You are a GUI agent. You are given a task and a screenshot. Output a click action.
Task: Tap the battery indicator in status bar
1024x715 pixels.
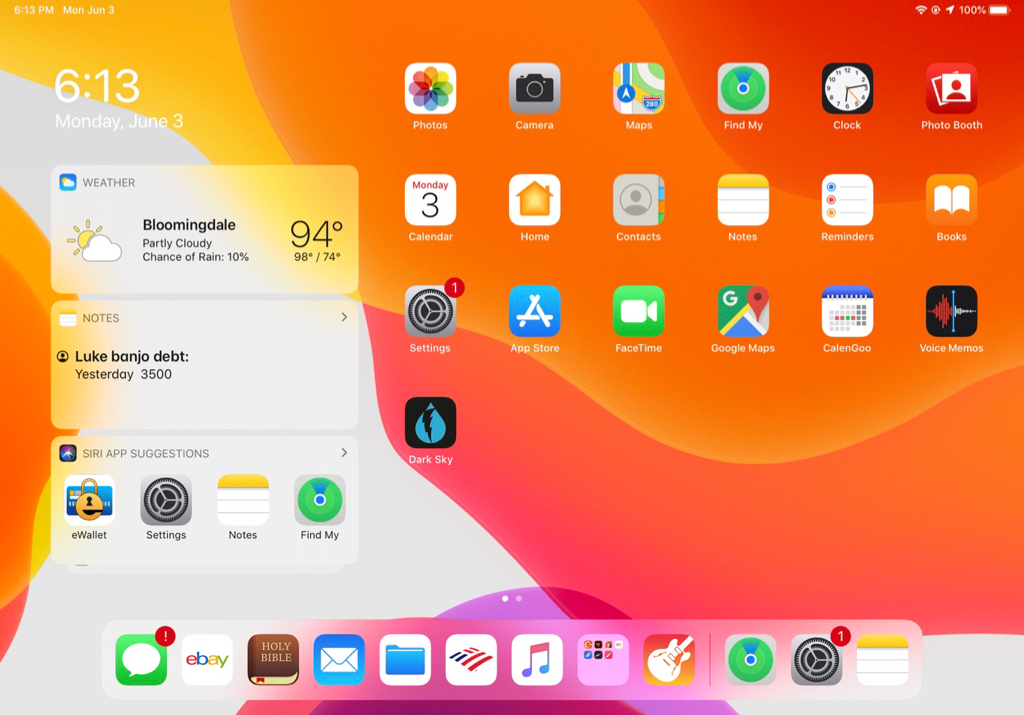[999, 10]
